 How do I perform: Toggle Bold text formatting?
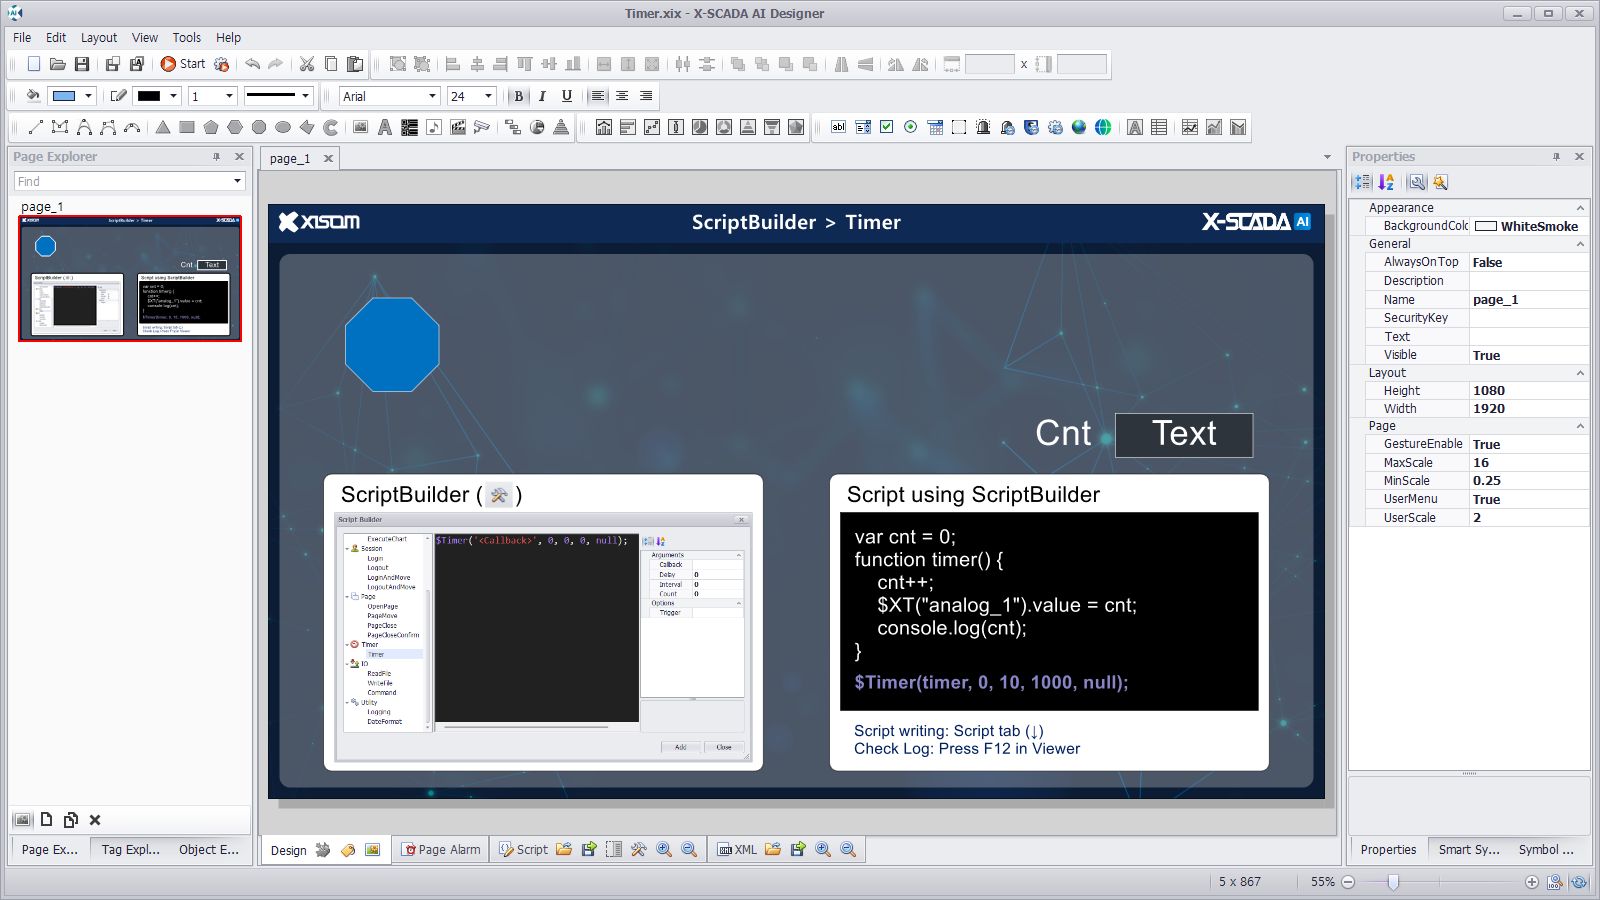[x=518, y=96]
